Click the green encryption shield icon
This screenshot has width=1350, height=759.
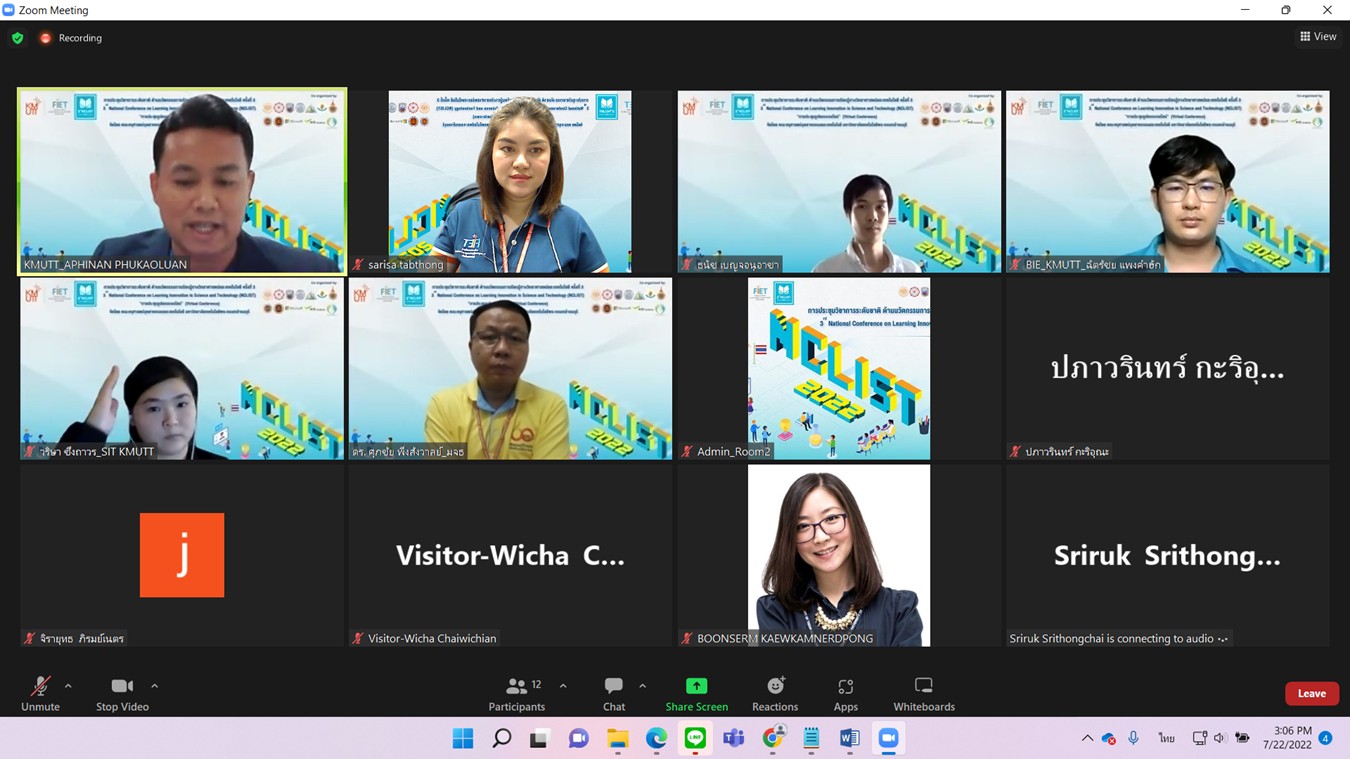pos(17,38)
